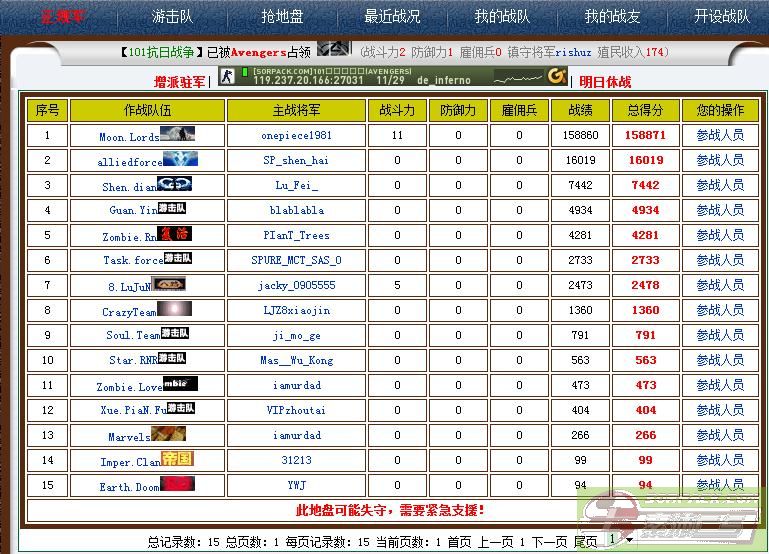Click the Imper.Clan team emblem

click(176, 459)
